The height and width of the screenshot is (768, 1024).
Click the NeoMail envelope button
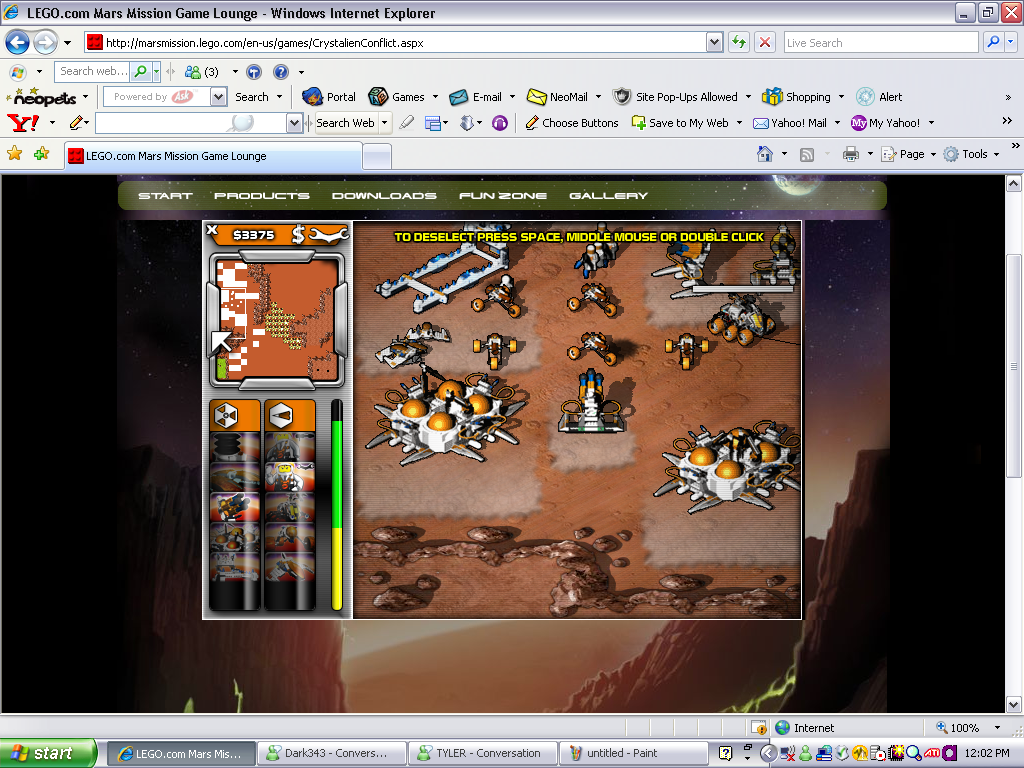coord(558,97)
